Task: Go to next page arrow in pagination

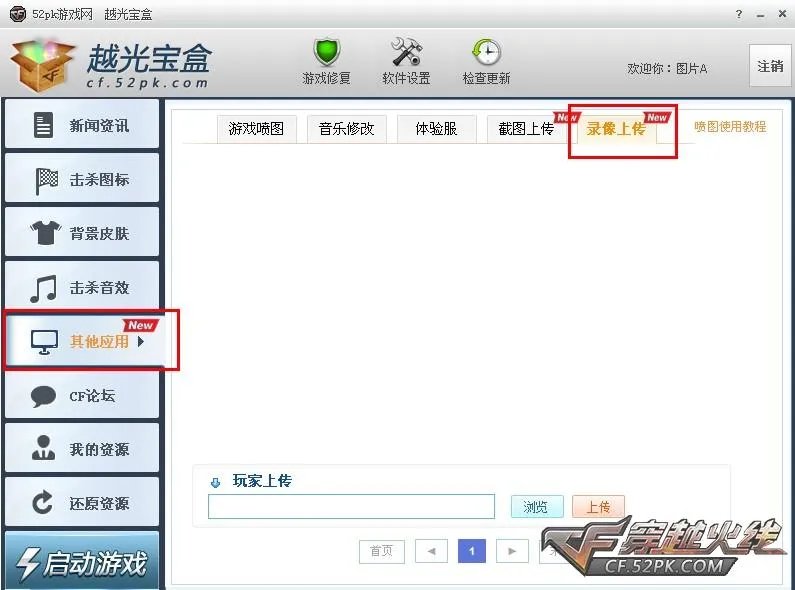Action: (x=512, y=551)
